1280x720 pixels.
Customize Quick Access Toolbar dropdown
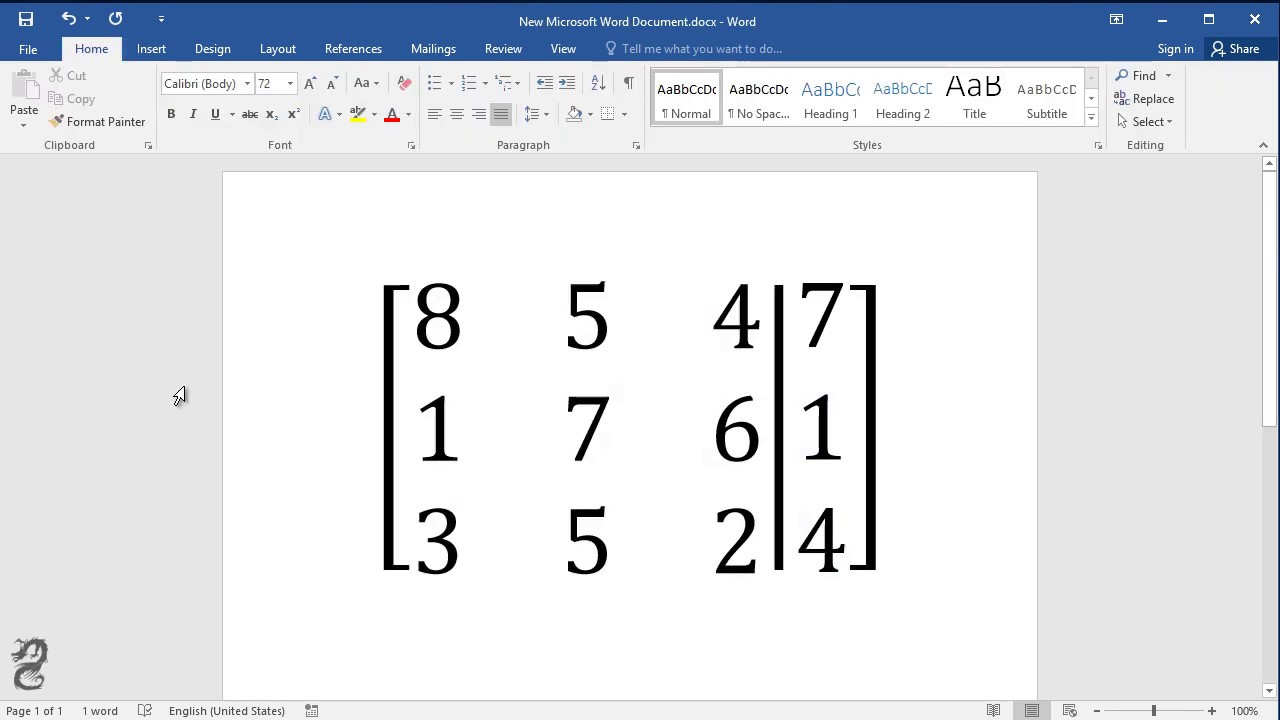[161, 19]
